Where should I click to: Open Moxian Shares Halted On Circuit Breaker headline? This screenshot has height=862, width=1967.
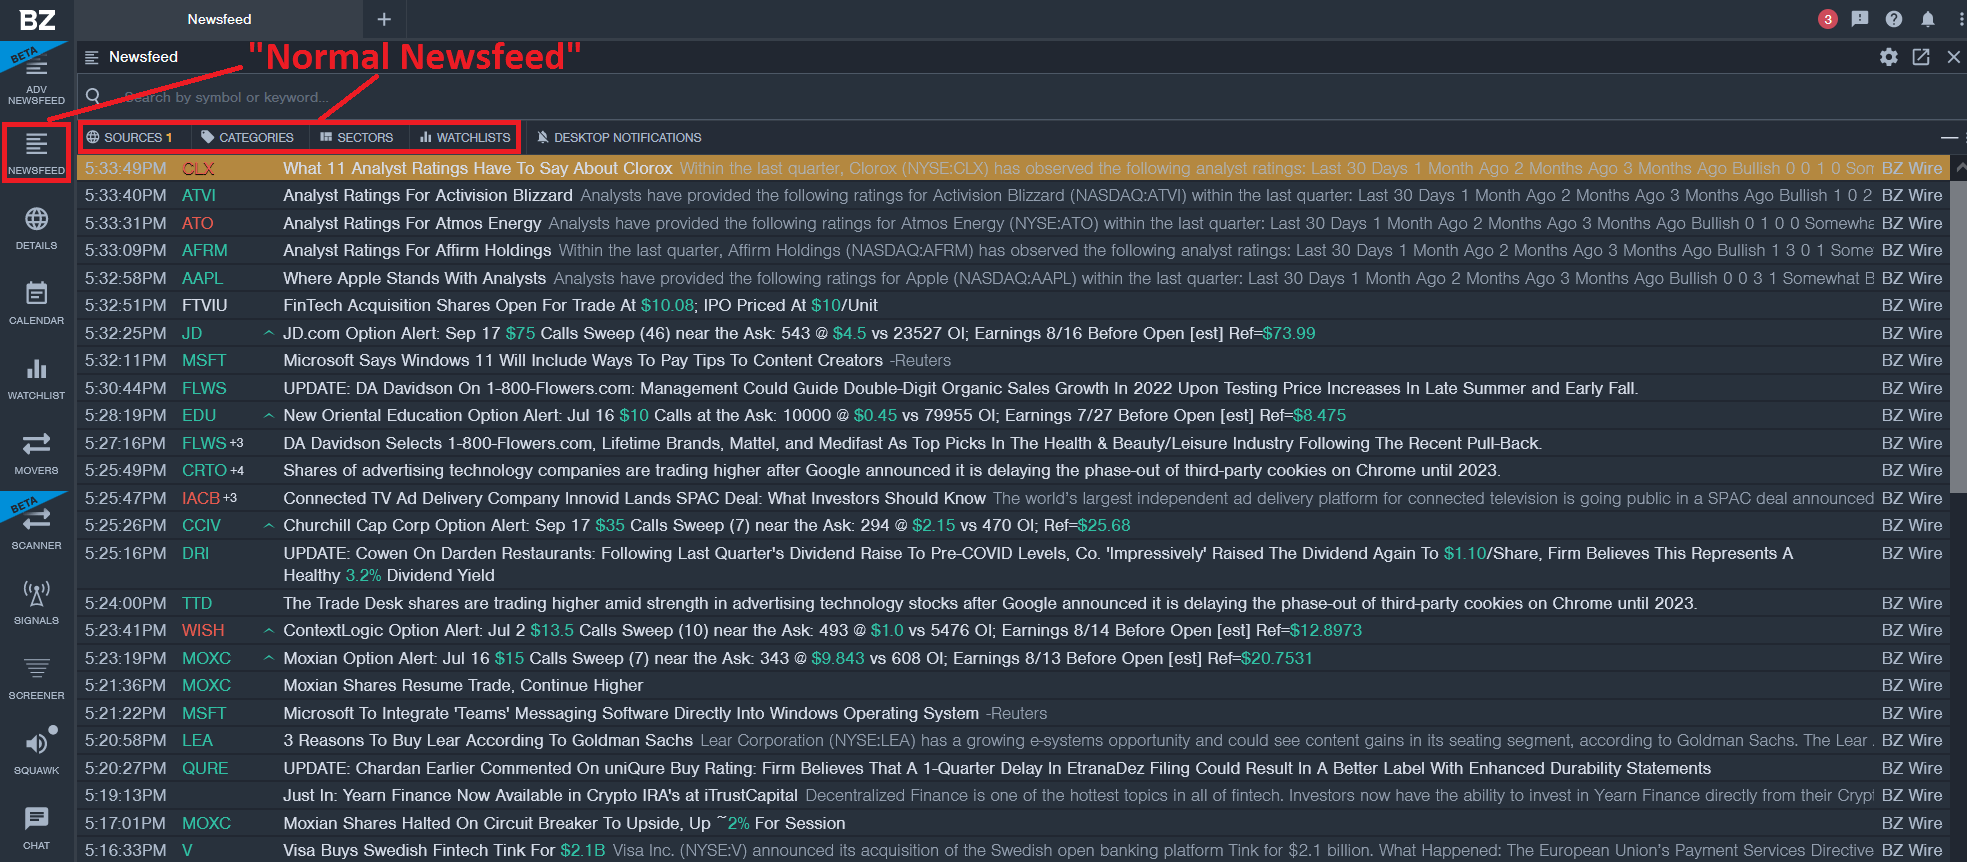(564, 823)
